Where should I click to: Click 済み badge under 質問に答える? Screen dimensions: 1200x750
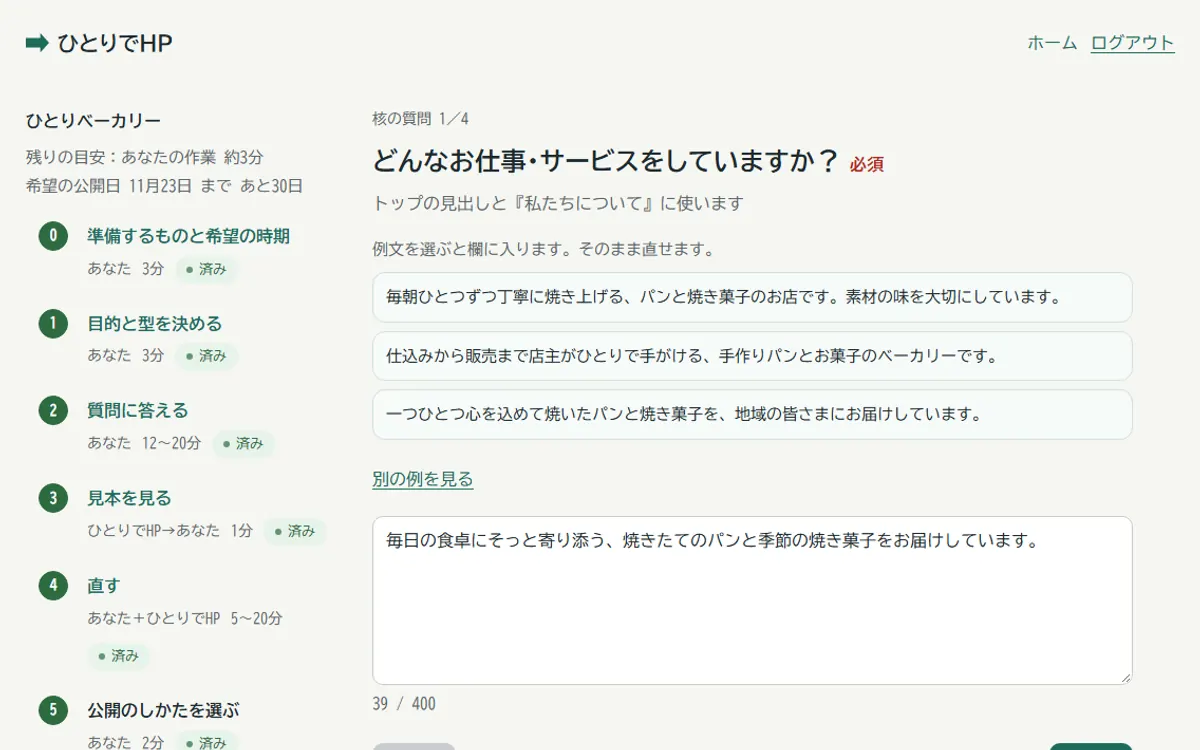[244, 443]
